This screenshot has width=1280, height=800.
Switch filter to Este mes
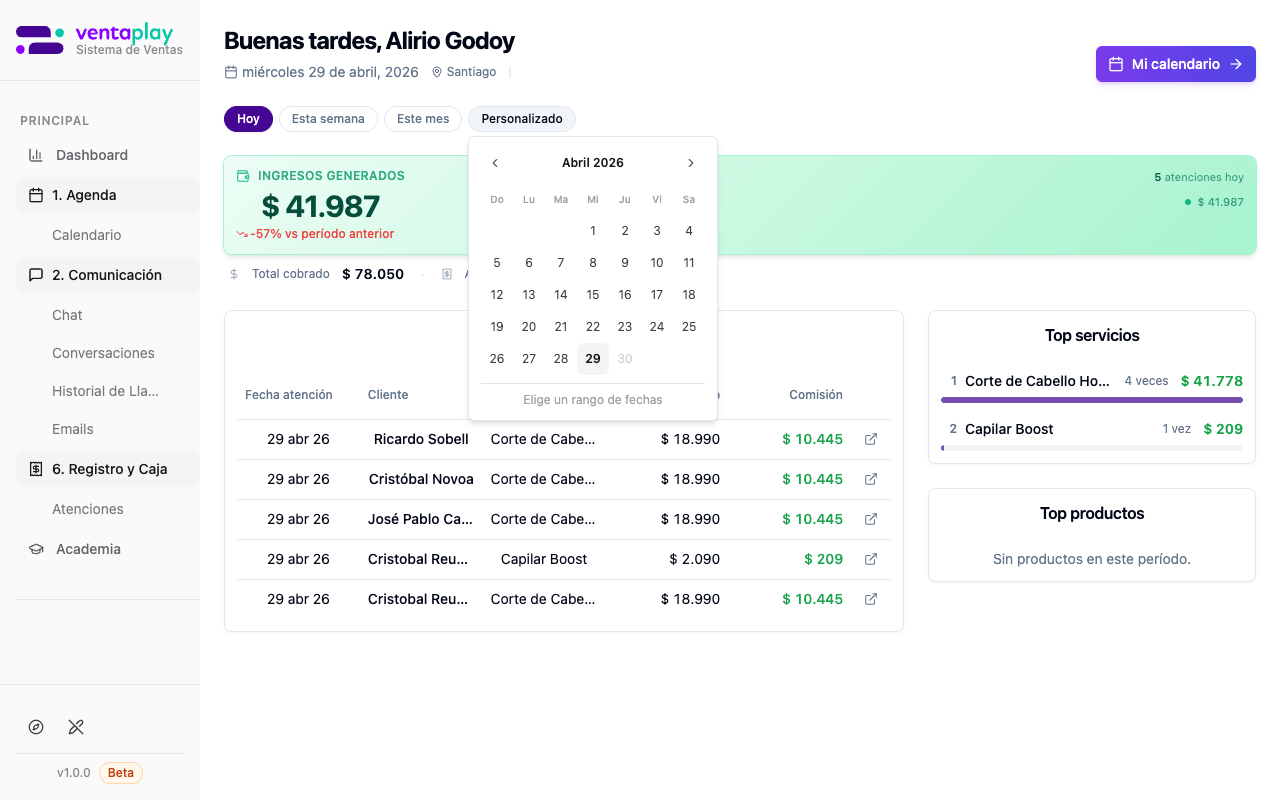click(x=423, y=119)
